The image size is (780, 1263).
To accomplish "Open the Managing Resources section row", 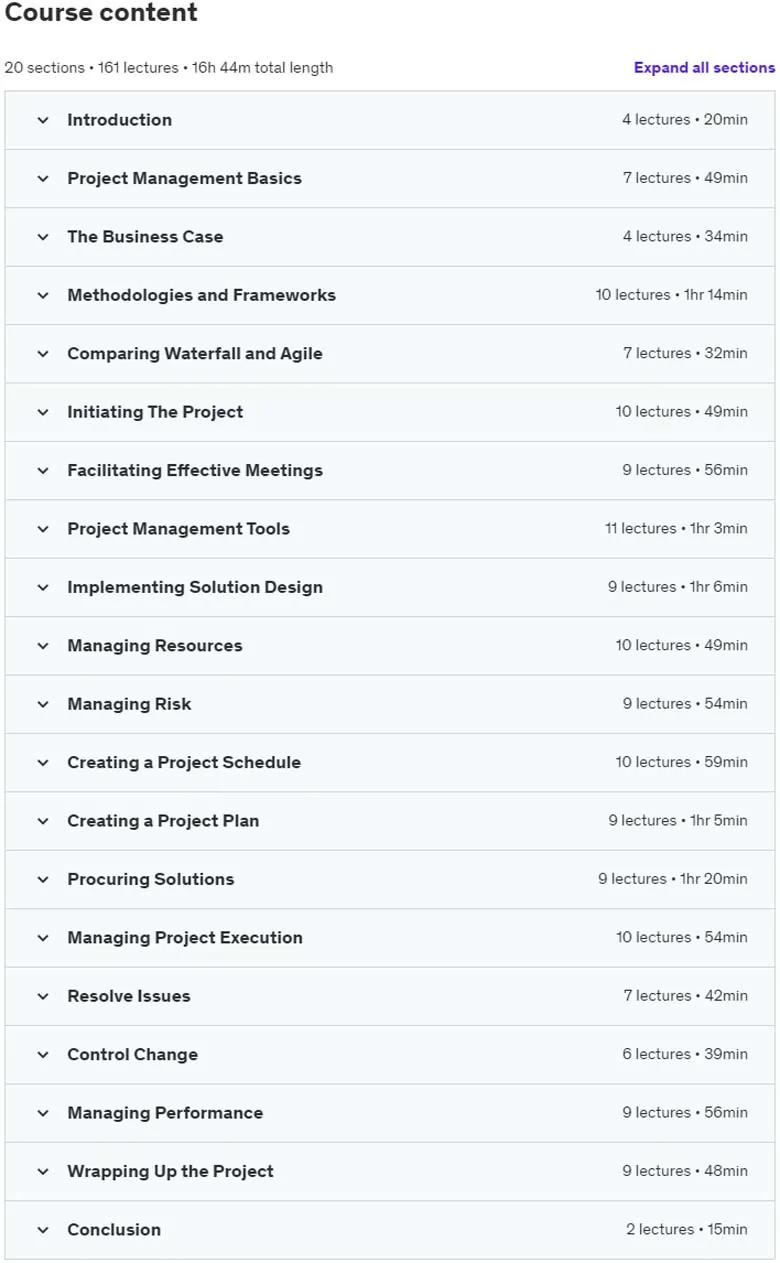I will pos(390,646).
